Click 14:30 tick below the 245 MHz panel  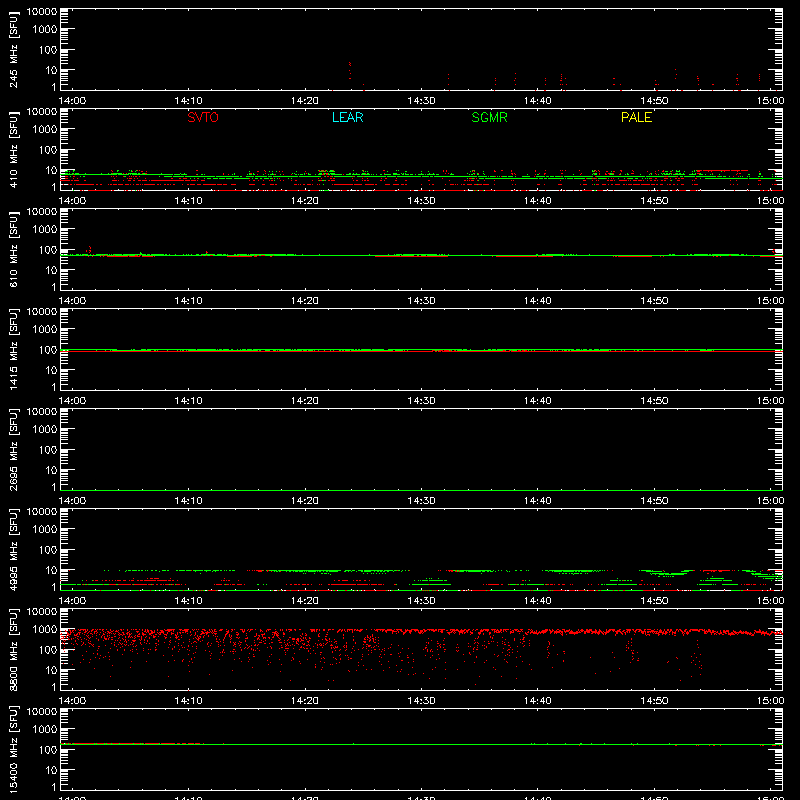(421, 101)
